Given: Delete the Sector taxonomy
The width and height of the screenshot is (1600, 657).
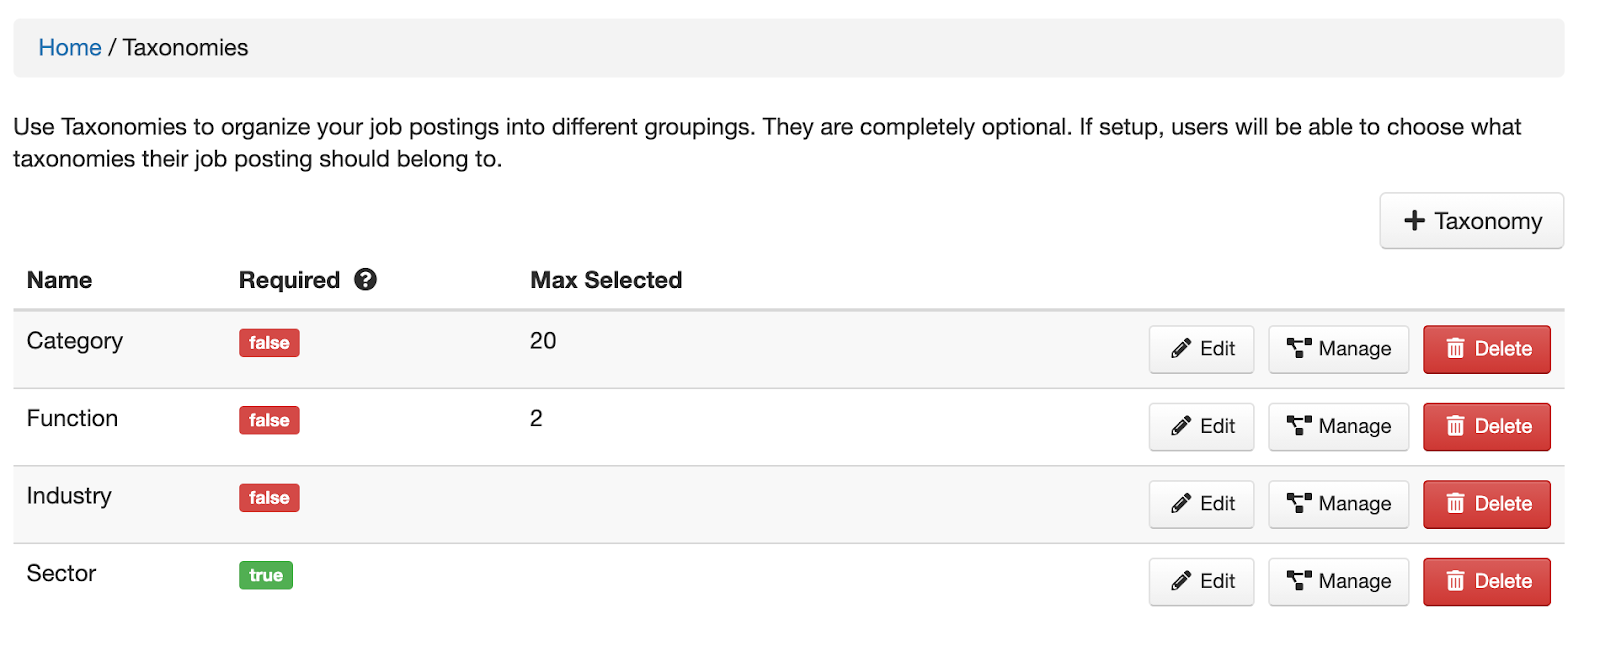Looking at the screenshot, I should 1486,582.
